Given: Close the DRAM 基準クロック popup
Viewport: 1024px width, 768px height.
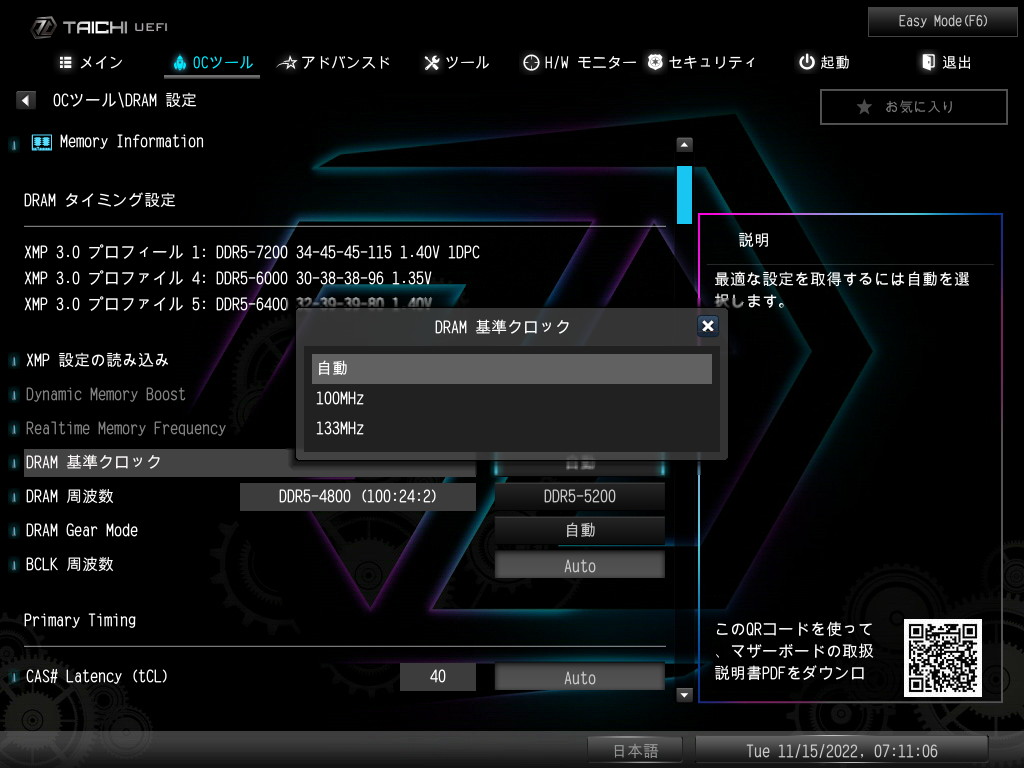Looking at the screenshot, I should [x=707, y=326].
